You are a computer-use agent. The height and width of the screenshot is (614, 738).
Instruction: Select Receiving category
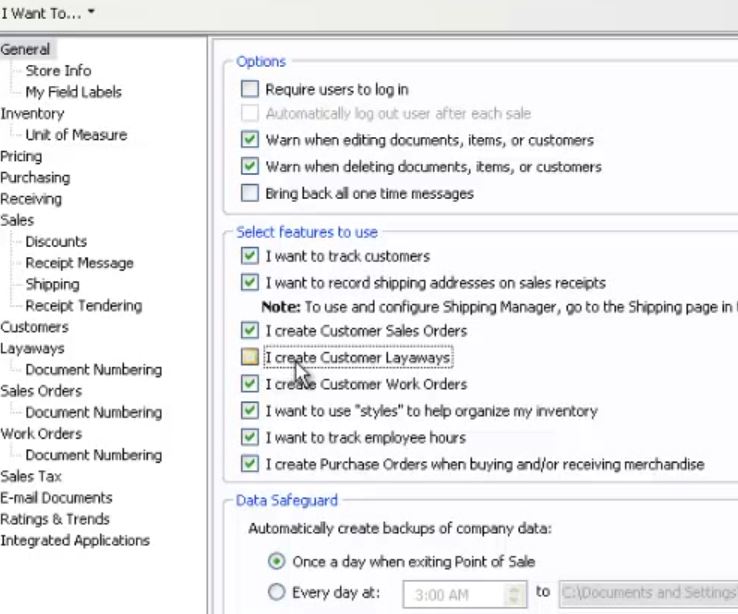coord(31,199)
